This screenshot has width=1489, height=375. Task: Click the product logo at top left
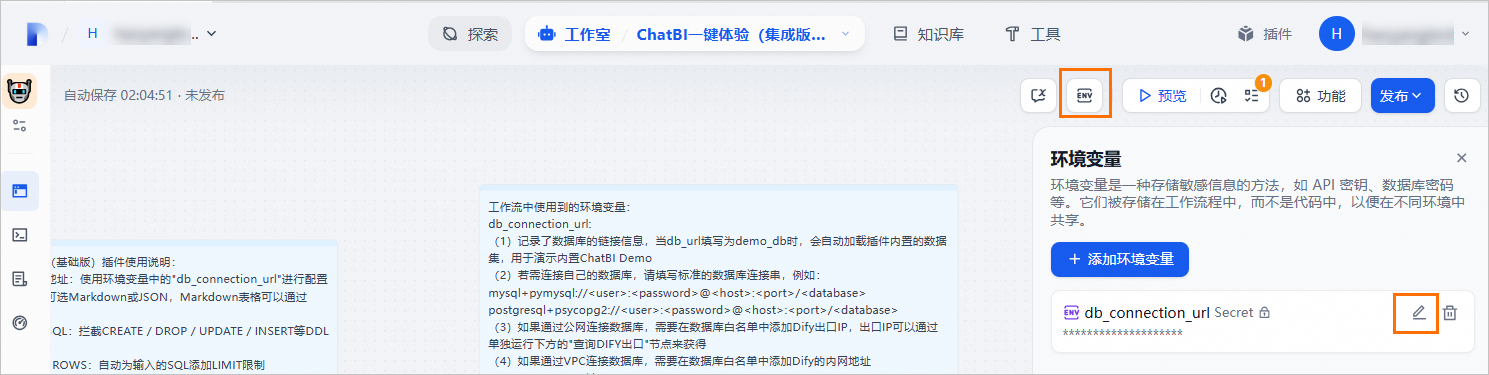point(37,34)
